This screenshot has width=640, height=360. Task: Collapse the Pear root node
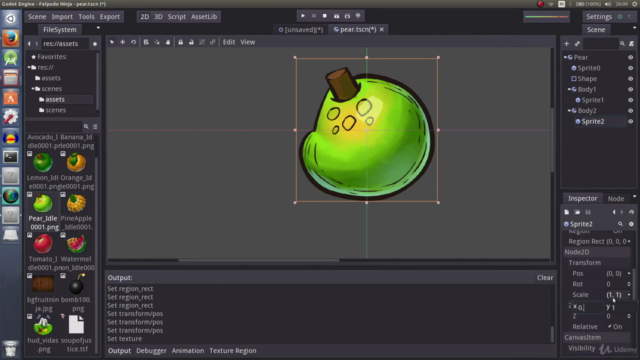[565, 58]
